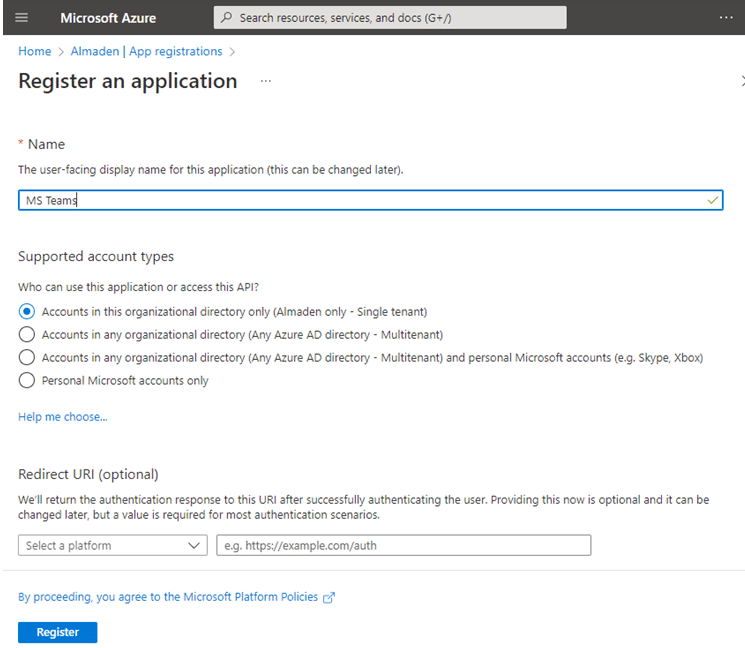The height and width of the screenshot is (648, 745).
Task: Open the Azure portal hamburger menu
Action: click(x=22, y=18)
